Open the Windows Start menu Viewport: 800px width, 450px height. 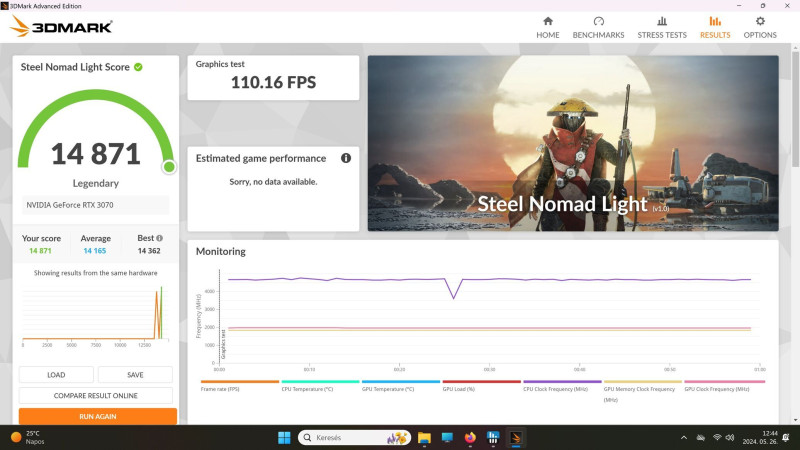coord(284,437)
